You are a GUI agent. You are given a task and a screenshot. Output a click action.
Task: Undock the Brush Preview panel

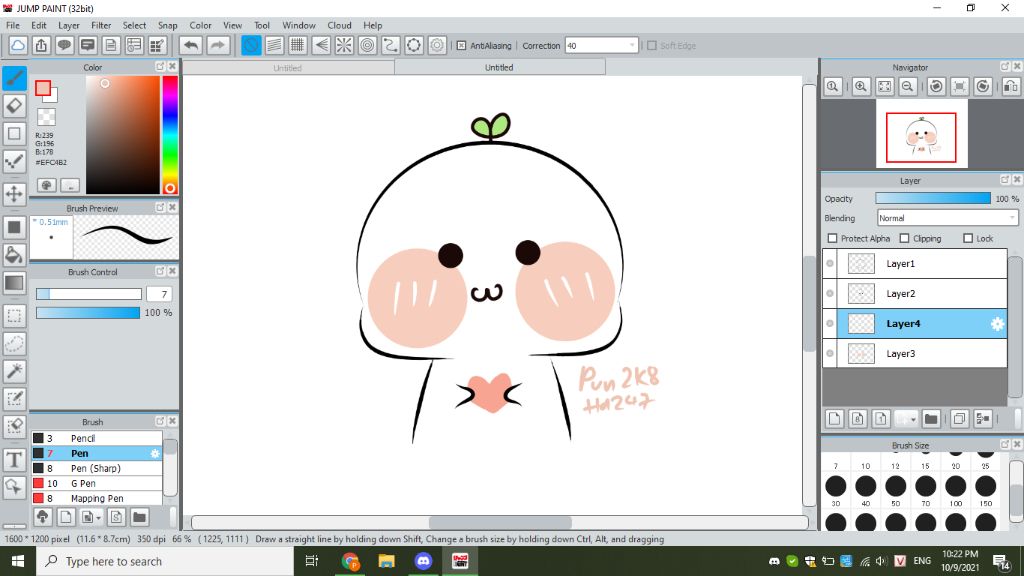tap(160, 207)
